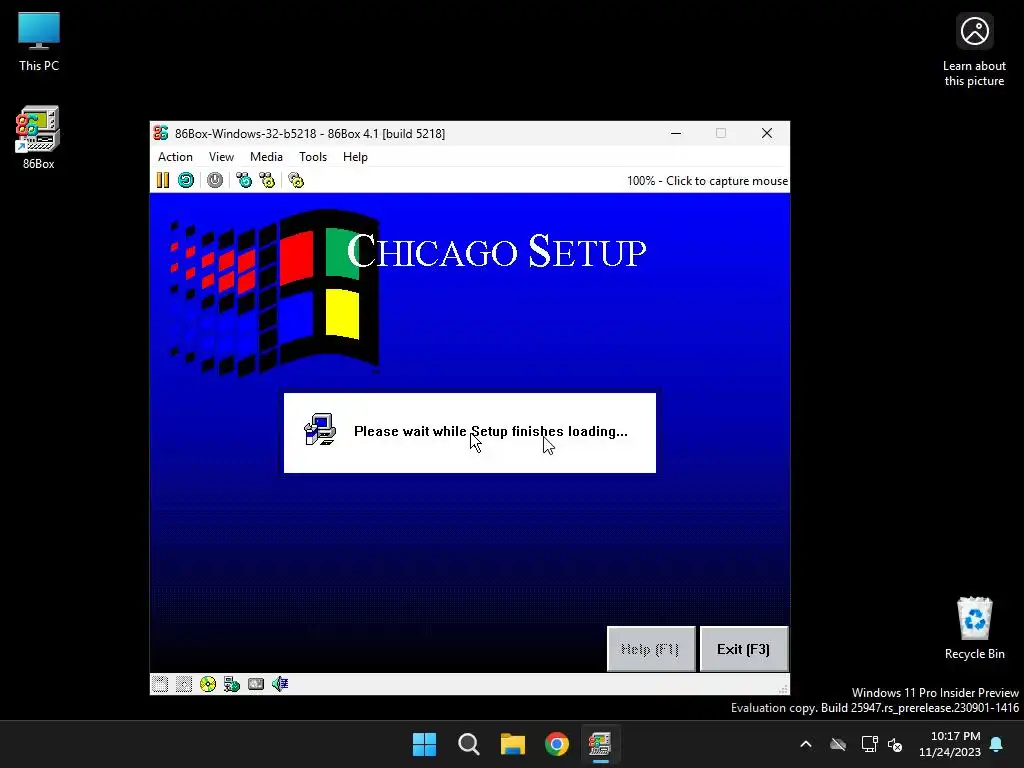Close the 86Box window
Screen dimensions: 1024x768
[767, 133]
